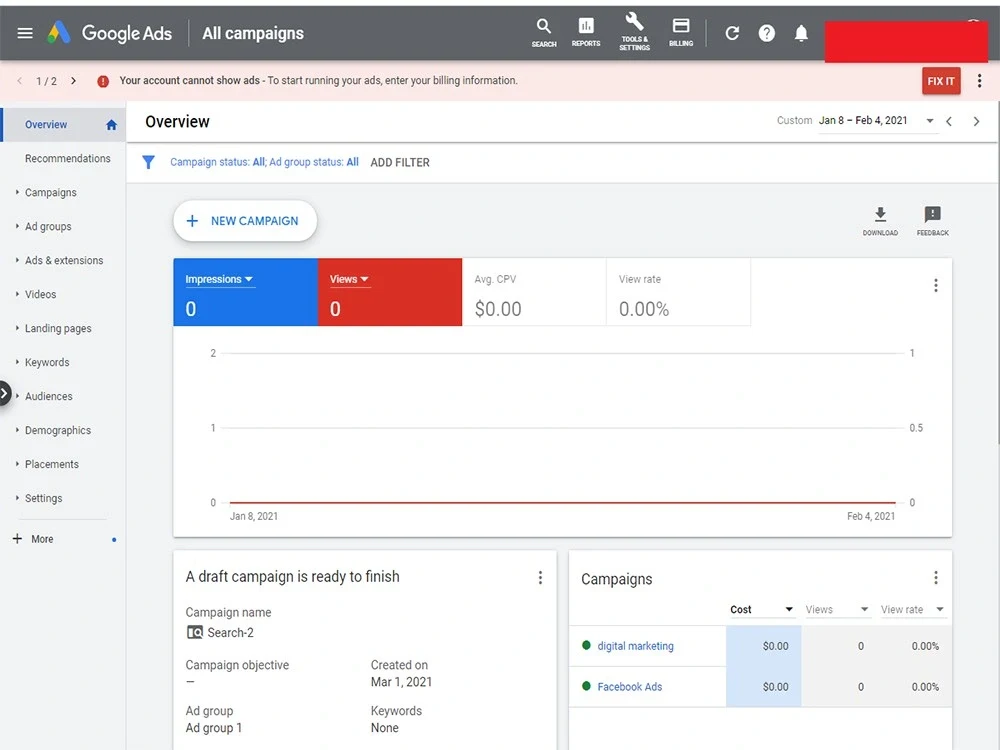The image size is (1000, 750).
Task: Expand the collapsed side panel arrow
Action: click(4, 393)
